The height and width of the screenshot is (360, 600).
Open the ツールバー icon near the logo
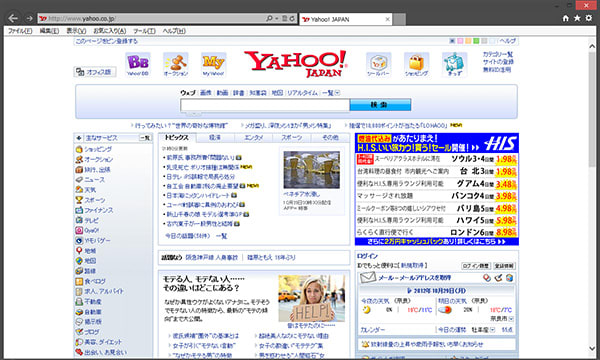tap(378, 64)
